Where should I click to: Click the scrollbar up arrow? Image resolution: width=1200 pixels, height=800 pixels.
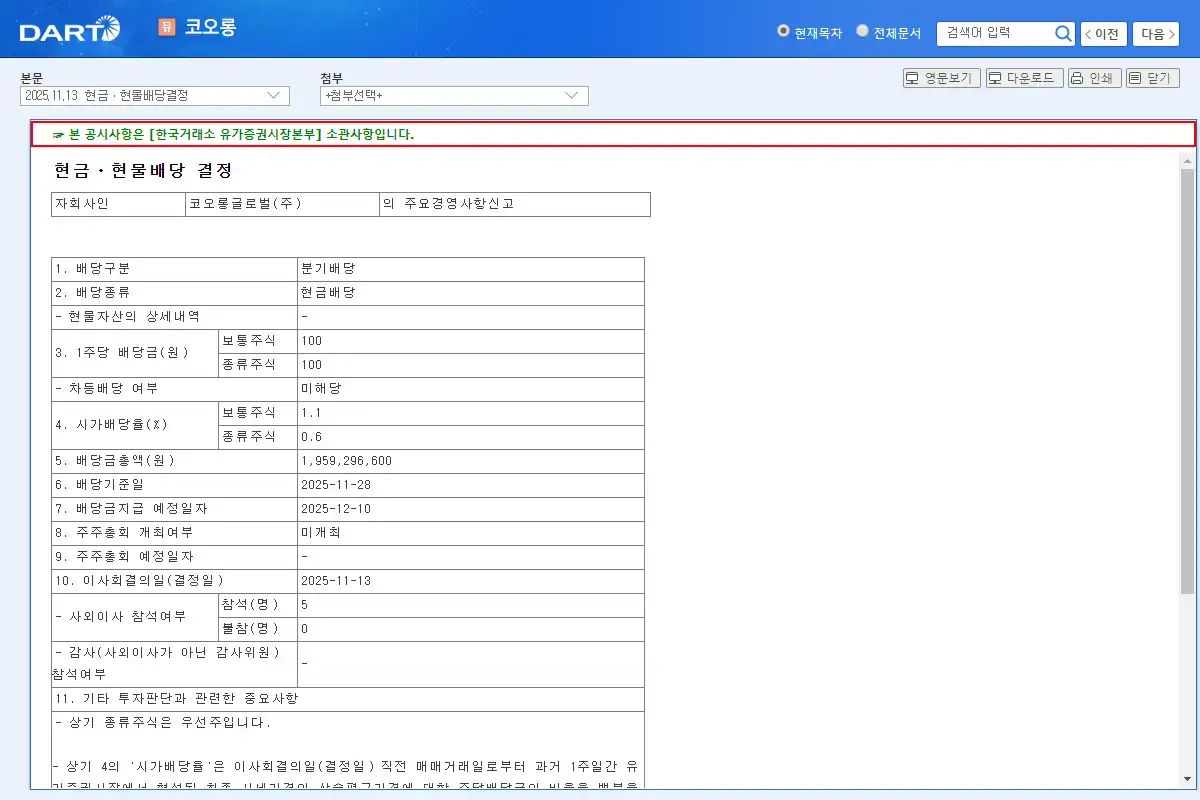(x=1187, y=161)
